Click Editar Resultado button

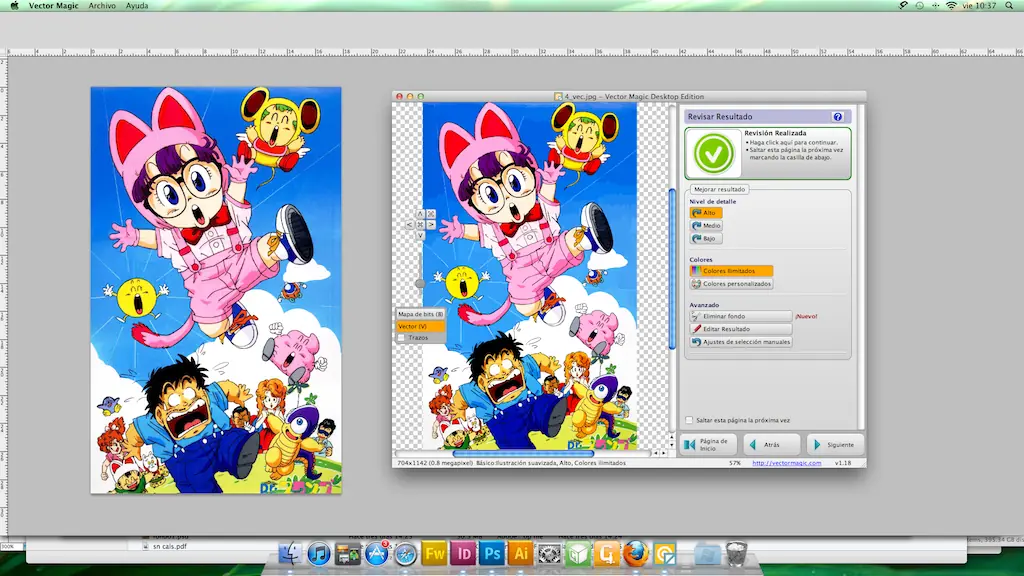[741, 329]
